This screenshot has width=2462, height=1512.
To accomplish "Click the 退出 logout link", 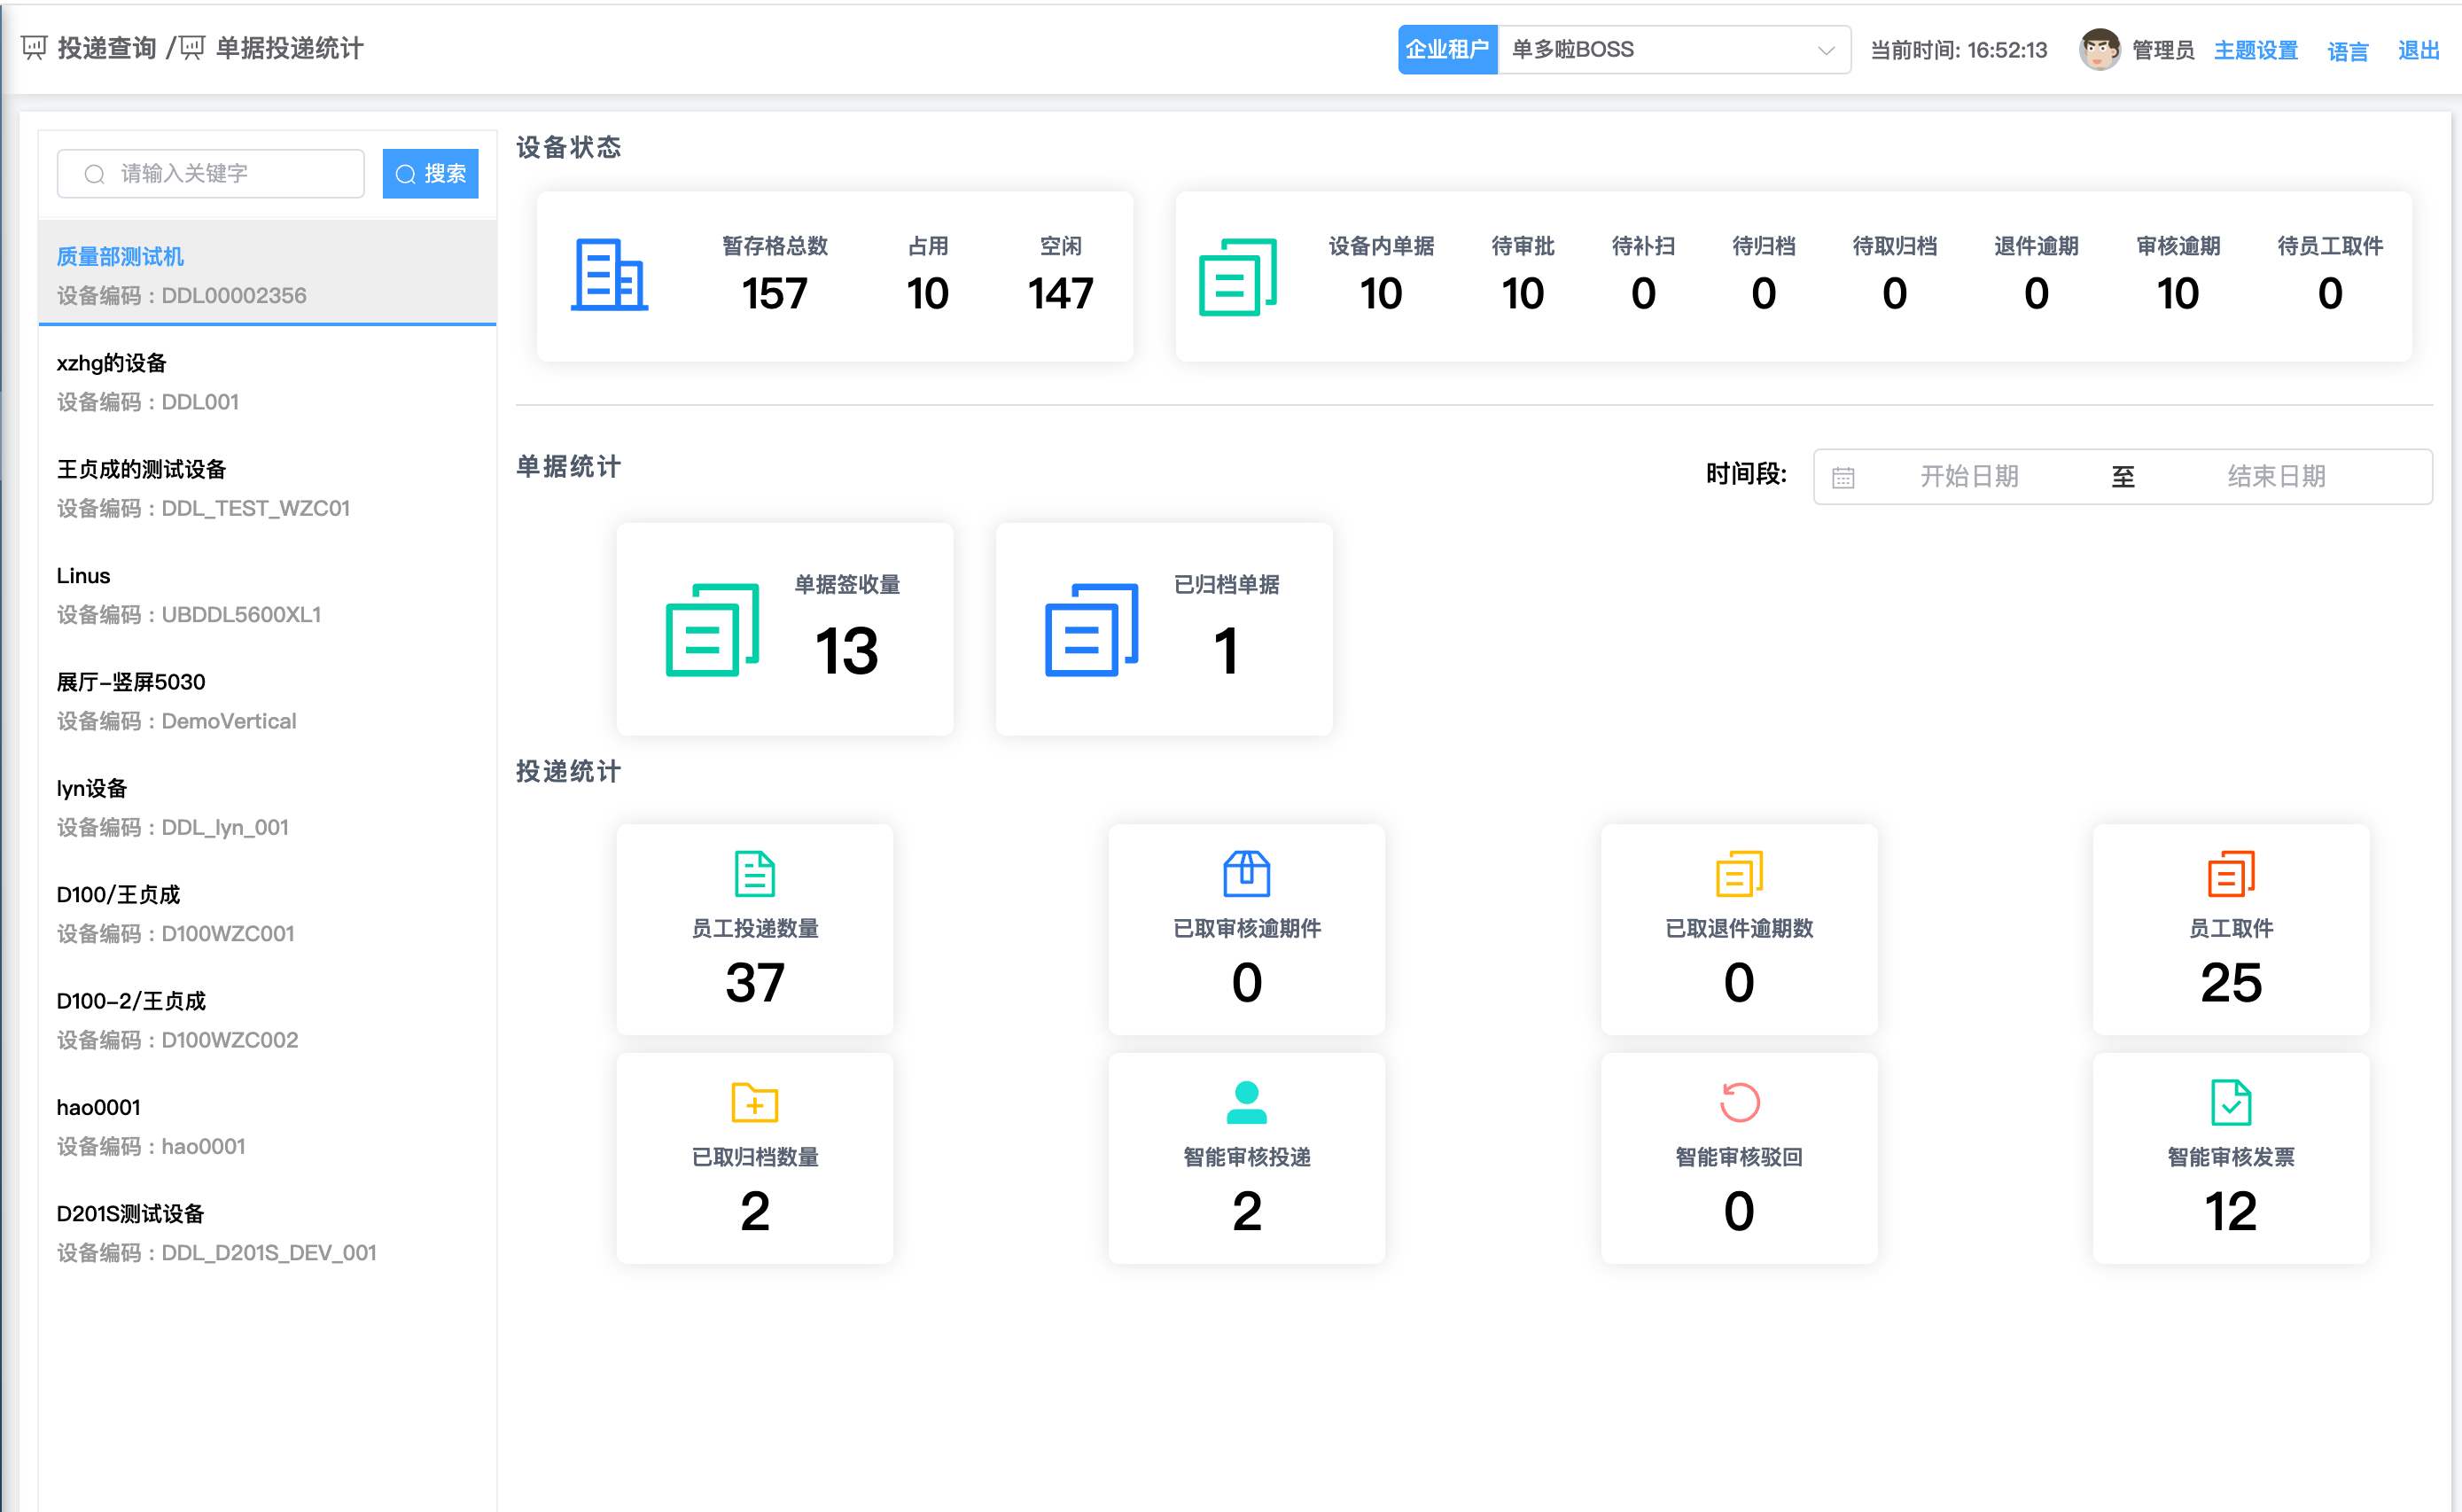I will pos(2417,50).
